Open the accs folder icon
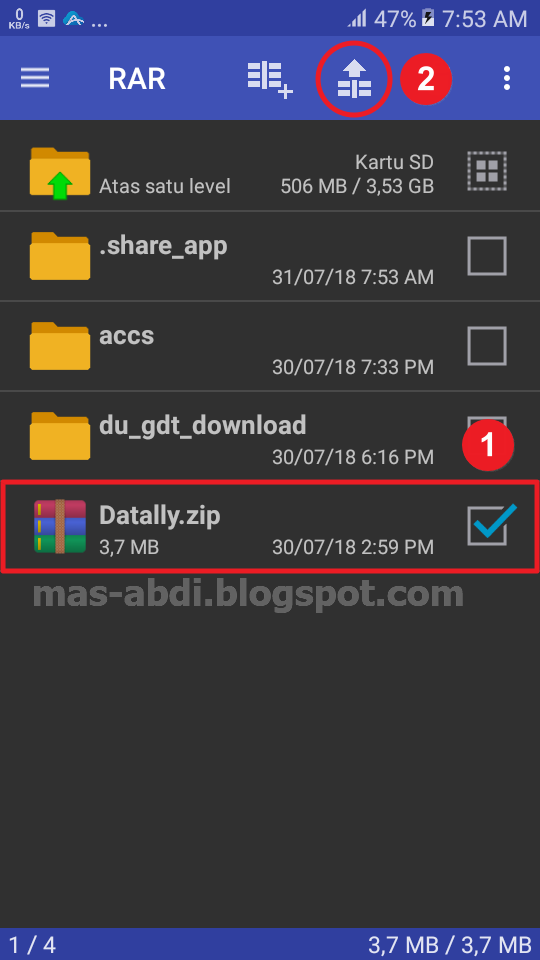This screenshot has width=540, height=960. tap(59, 345)
